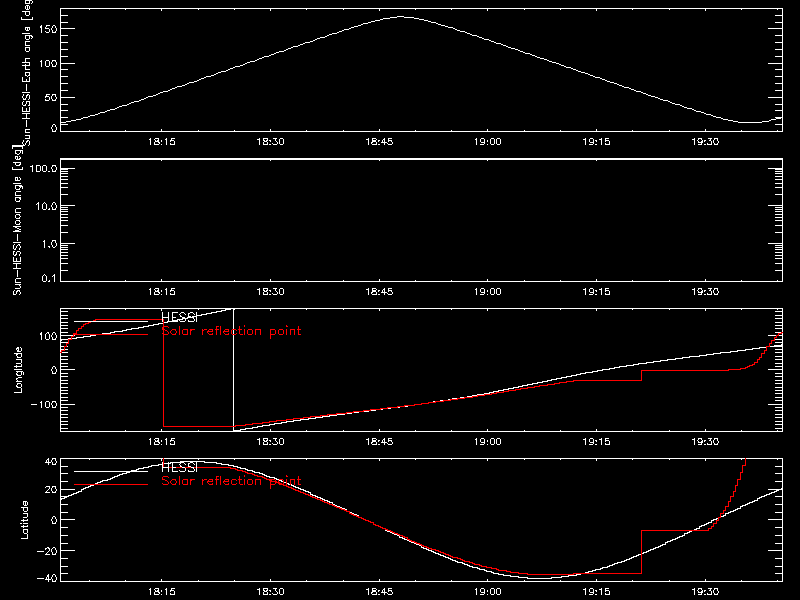Click 'Solar reflection point' legend in the Longitude plot
The height and width of the screenshot is (600, 800).
pos(231,331)
